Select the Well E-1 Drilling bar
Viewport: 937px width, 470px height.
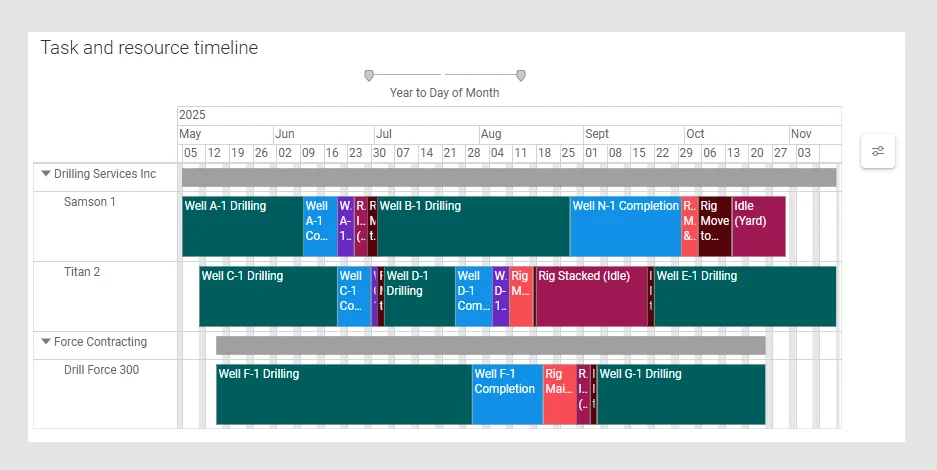[745, 297]
